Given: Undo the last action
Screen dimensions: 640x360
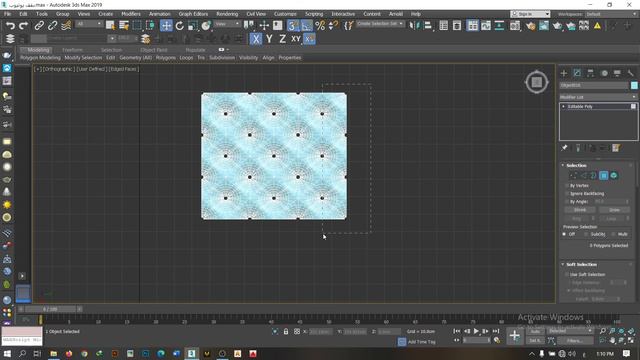Looking at the screenshot, I should tap(10, 26).
